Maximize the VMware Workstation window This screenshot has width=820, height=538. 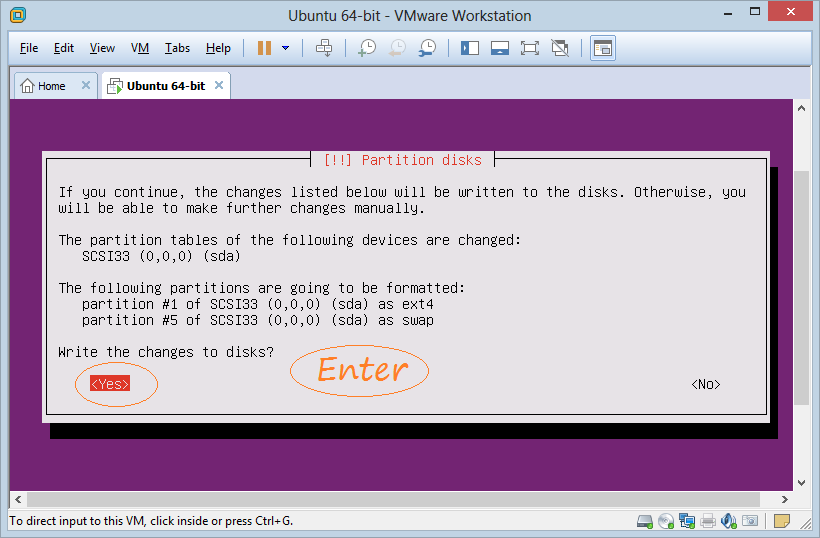click(755, 12)
